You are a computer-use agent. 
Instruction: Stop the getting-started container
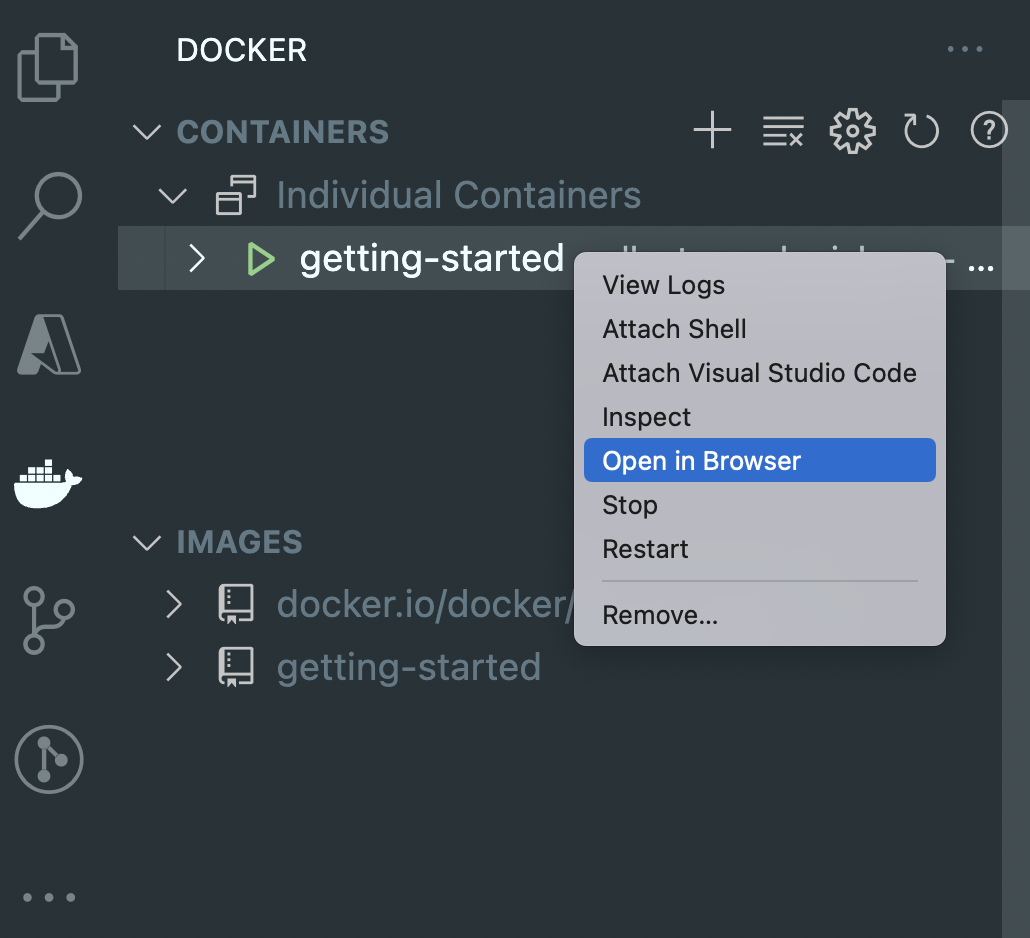[629, 505]
